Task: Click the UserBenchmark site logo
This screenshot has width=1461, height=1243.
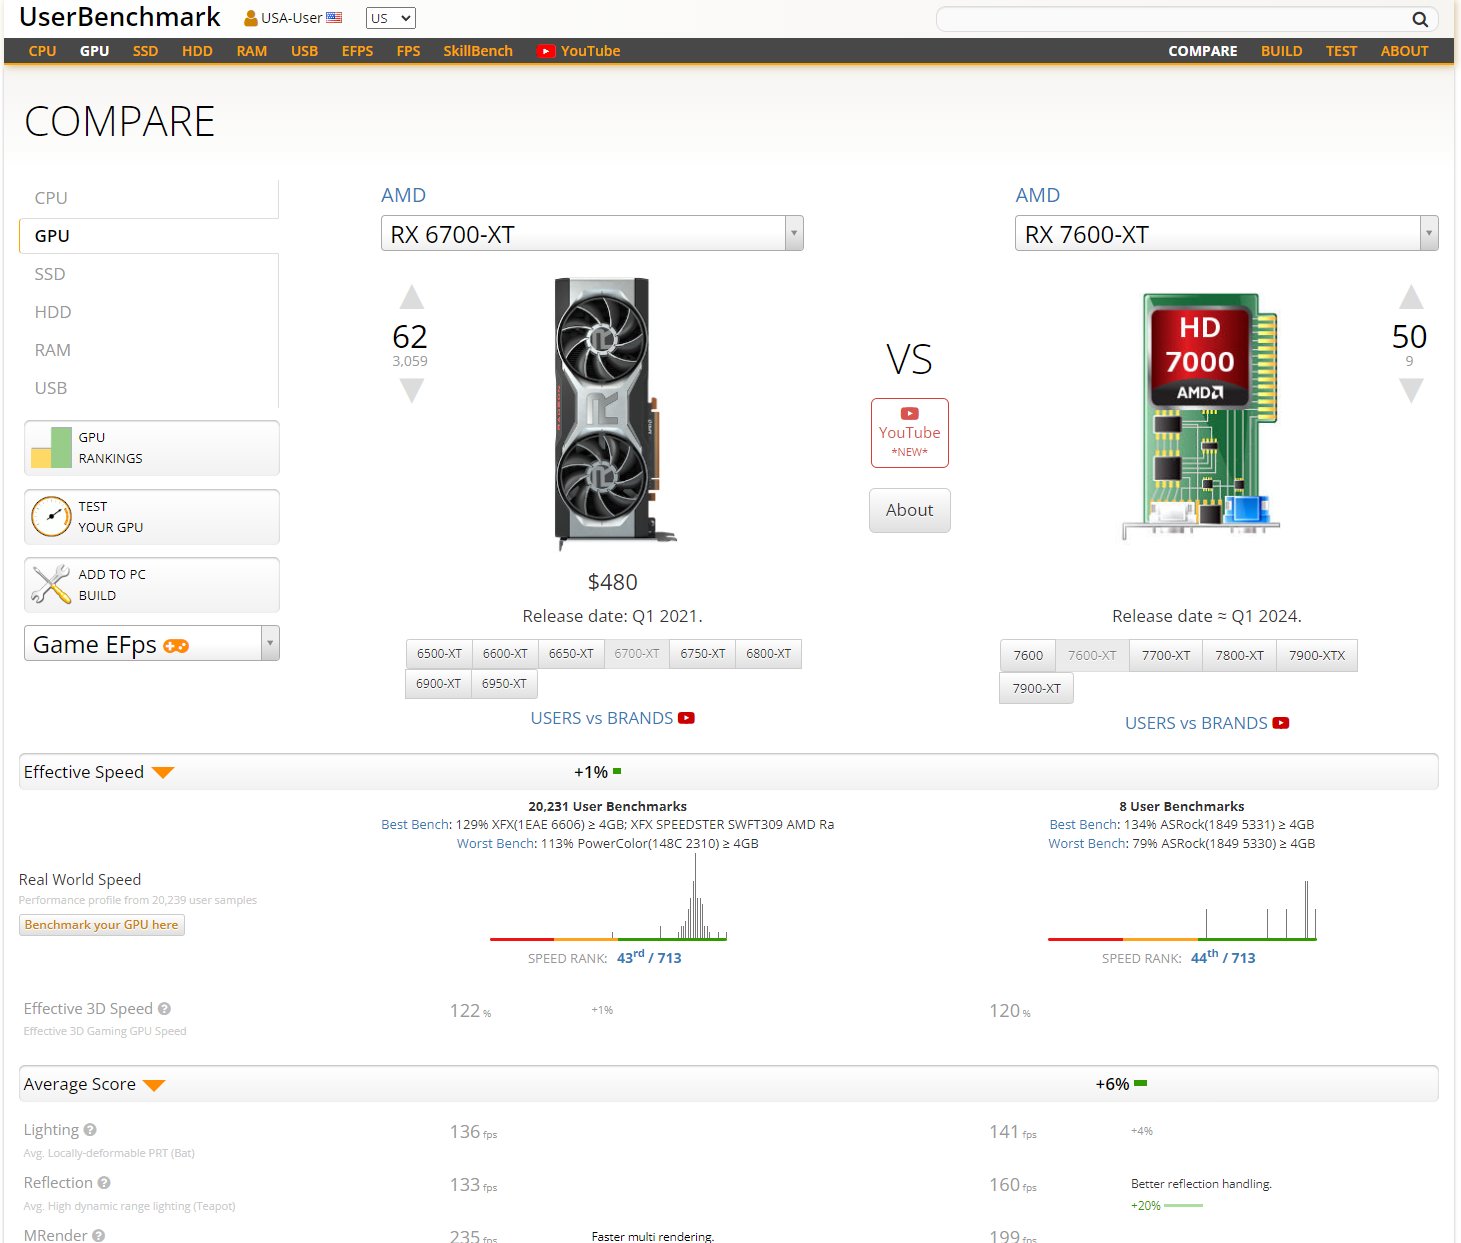Action: pos(120,17)
